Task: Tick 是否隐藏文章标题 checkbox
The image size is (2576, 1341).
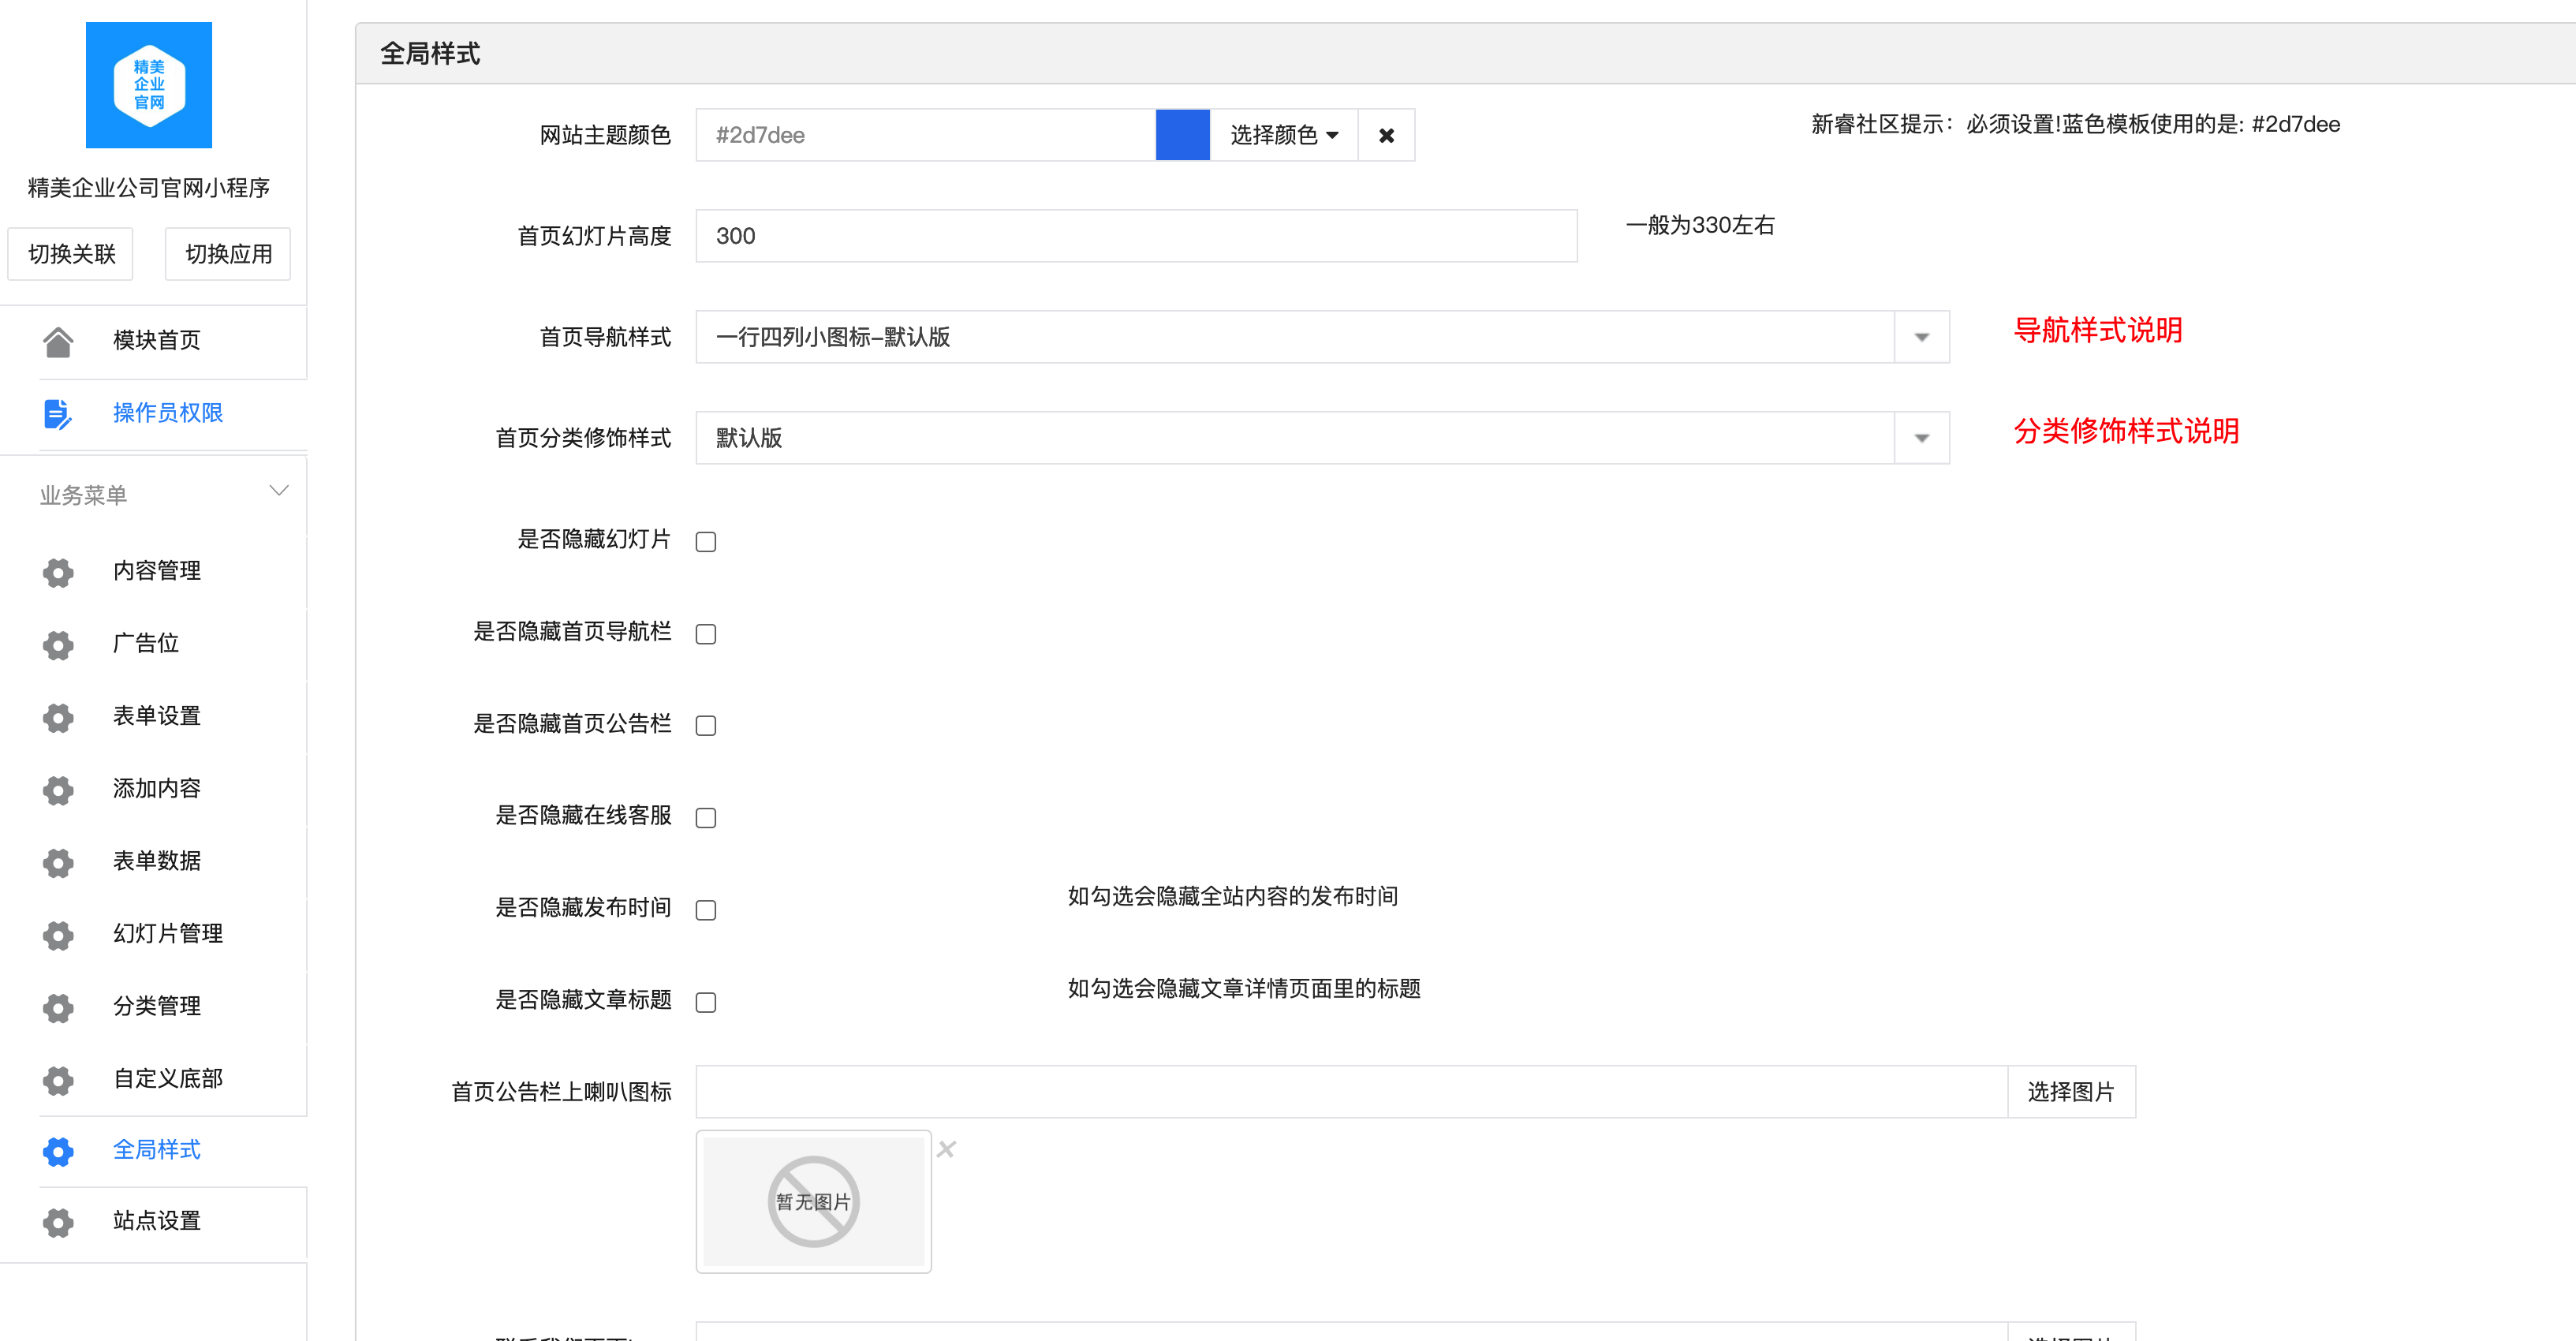Action: click(706, 1002)
